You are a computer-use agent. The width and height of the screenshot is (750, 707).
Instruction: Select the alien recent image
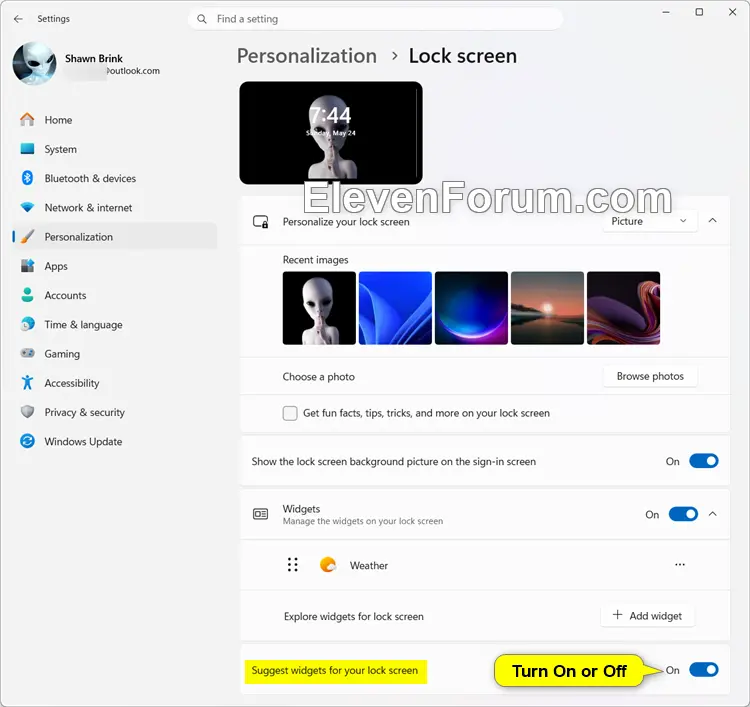[x=319, y=308]
